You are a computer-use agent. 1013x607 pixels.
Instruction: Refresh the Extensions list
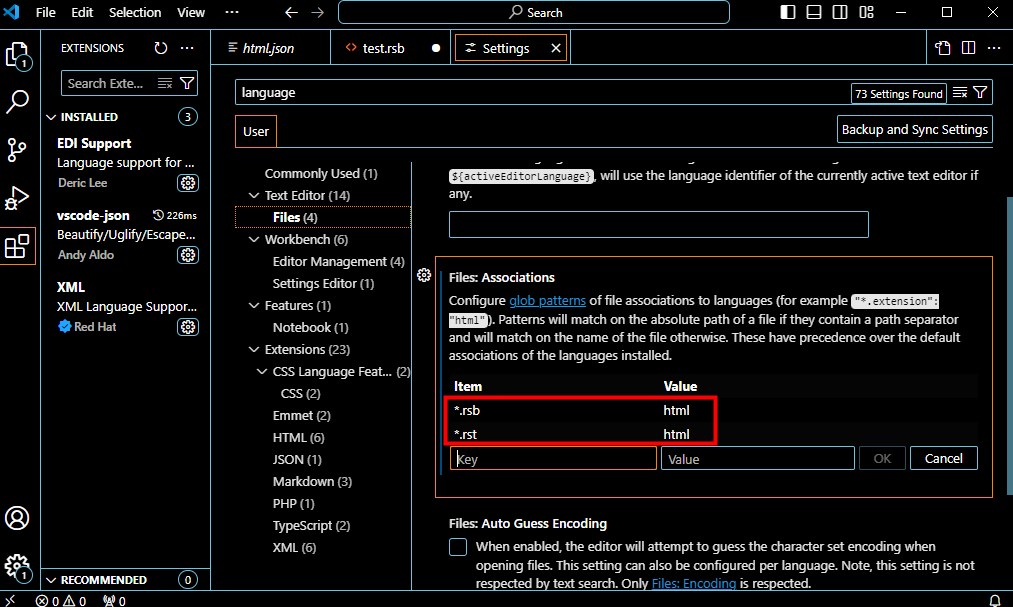161,48
